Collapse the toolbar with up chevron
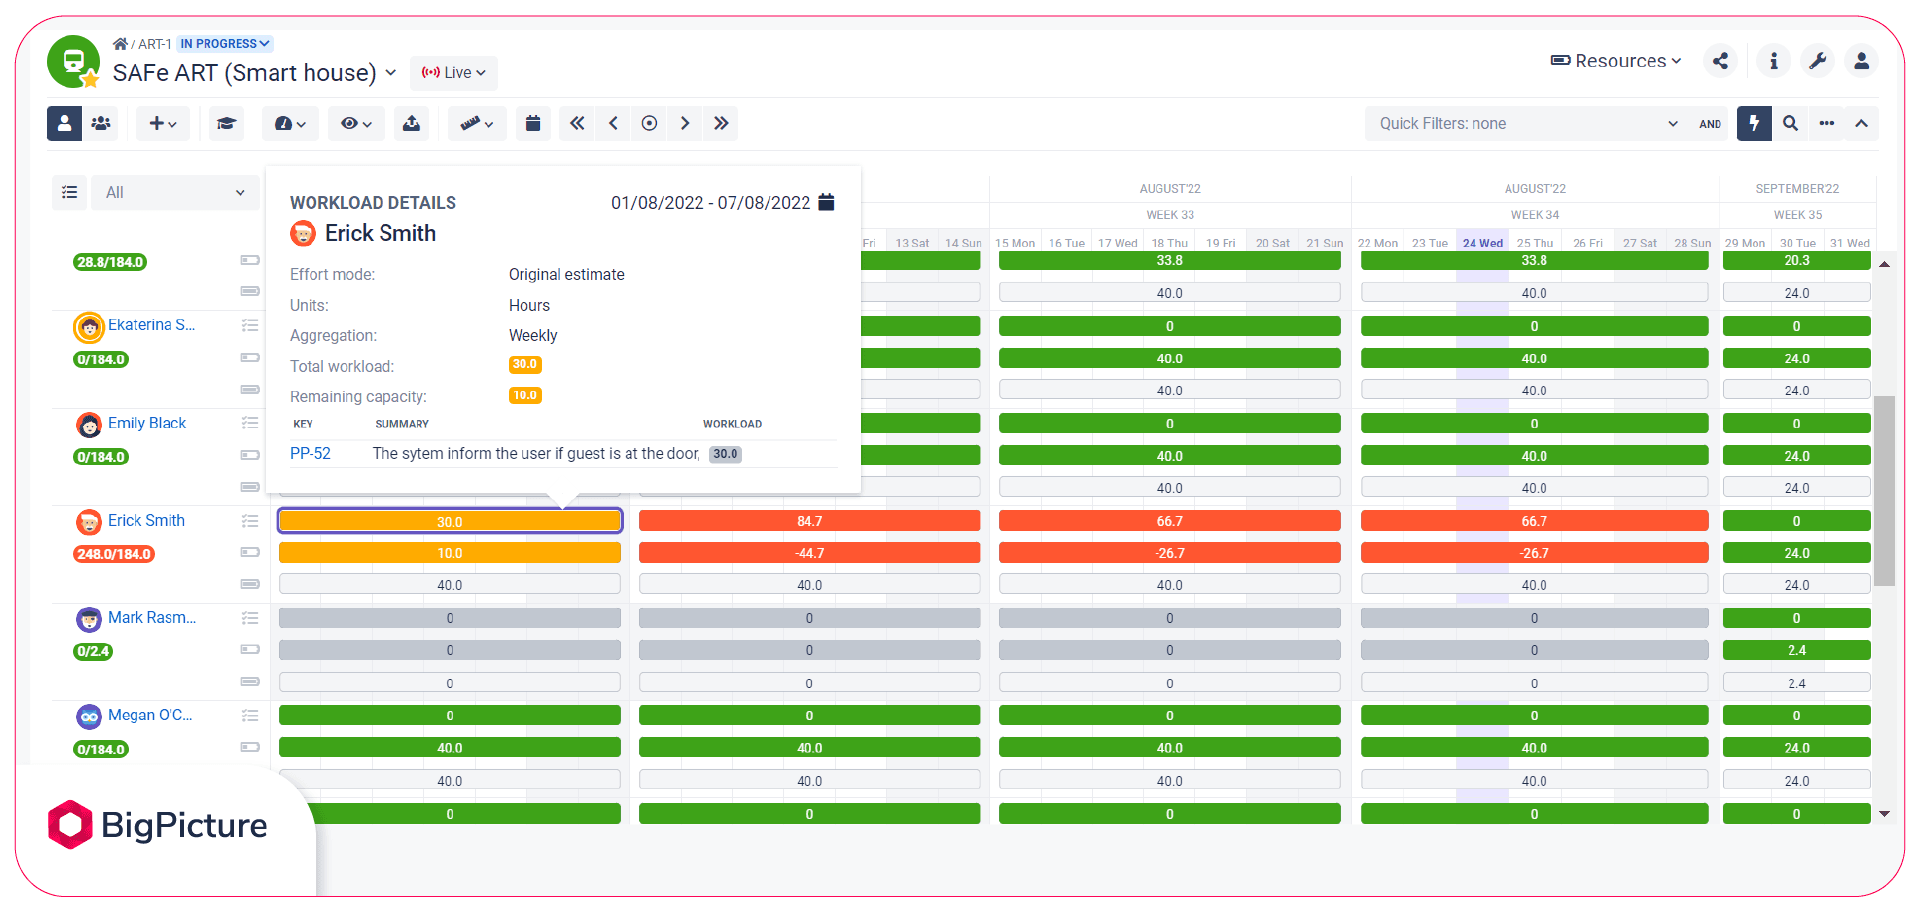Screen dimensions: 1920x920 1861,123
